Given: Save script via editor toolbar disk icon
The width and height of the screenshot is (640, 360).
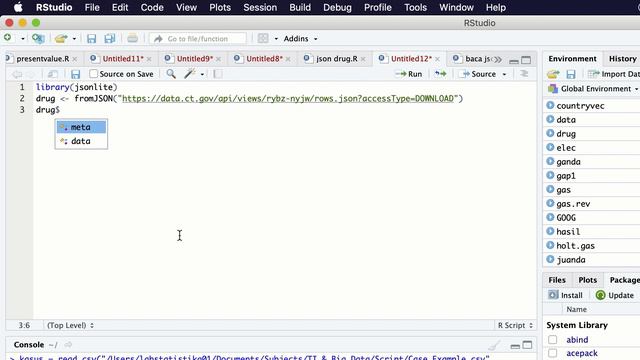Looking at the screenshot, I should click(x=76, y=74).
